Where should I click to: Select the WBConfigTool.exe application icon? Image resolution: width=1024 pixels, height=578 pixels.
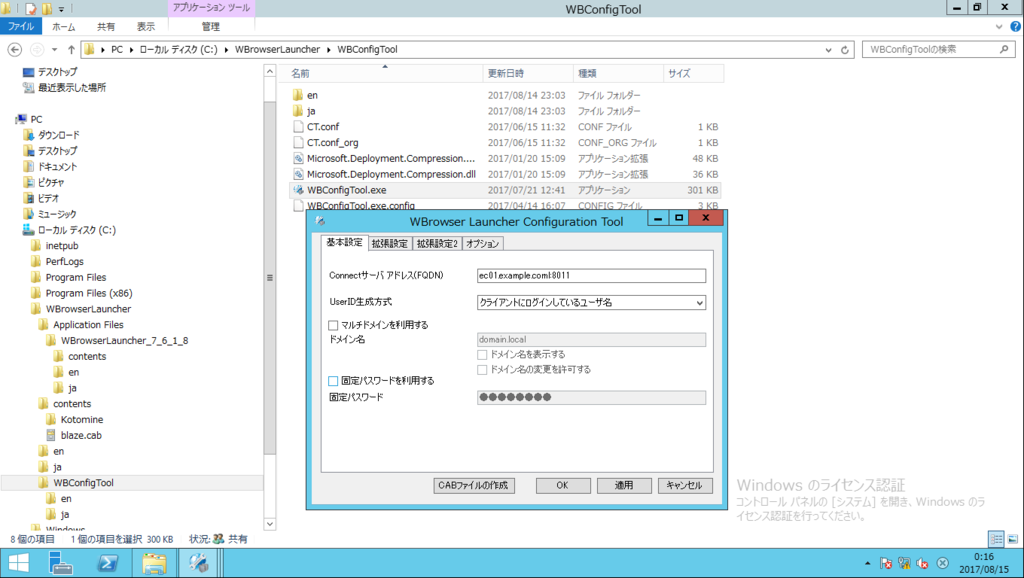pyautogui.click(x=297, y=189)
